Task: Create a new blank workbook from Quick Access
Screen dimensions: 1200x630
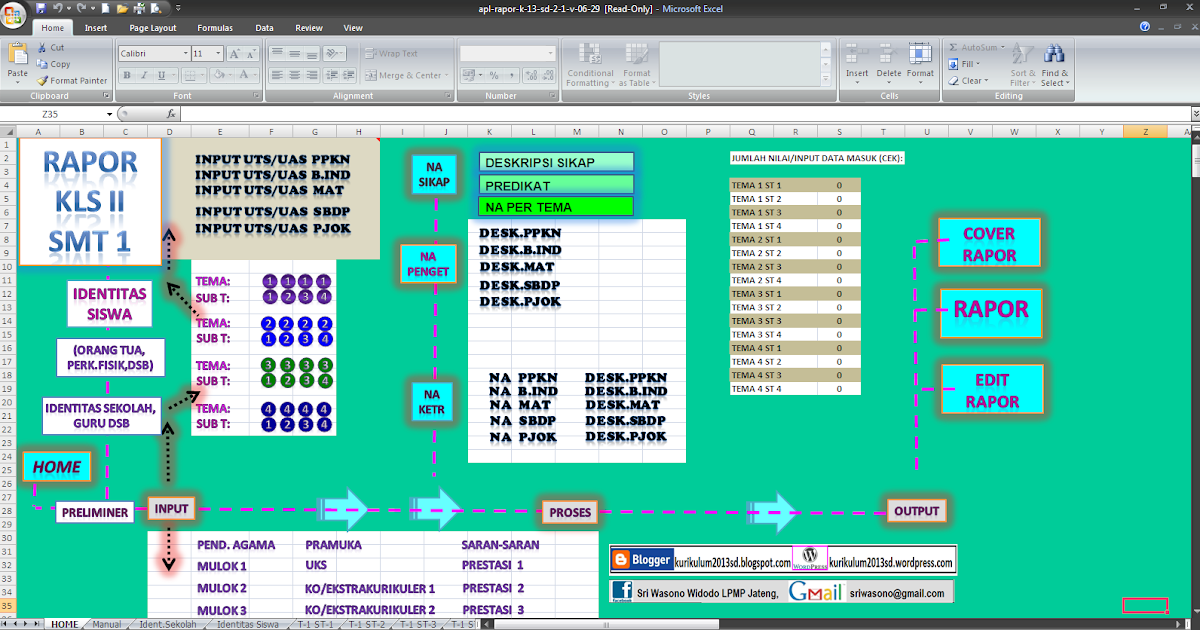Action: pyautogui.click(x=107, y=8)
